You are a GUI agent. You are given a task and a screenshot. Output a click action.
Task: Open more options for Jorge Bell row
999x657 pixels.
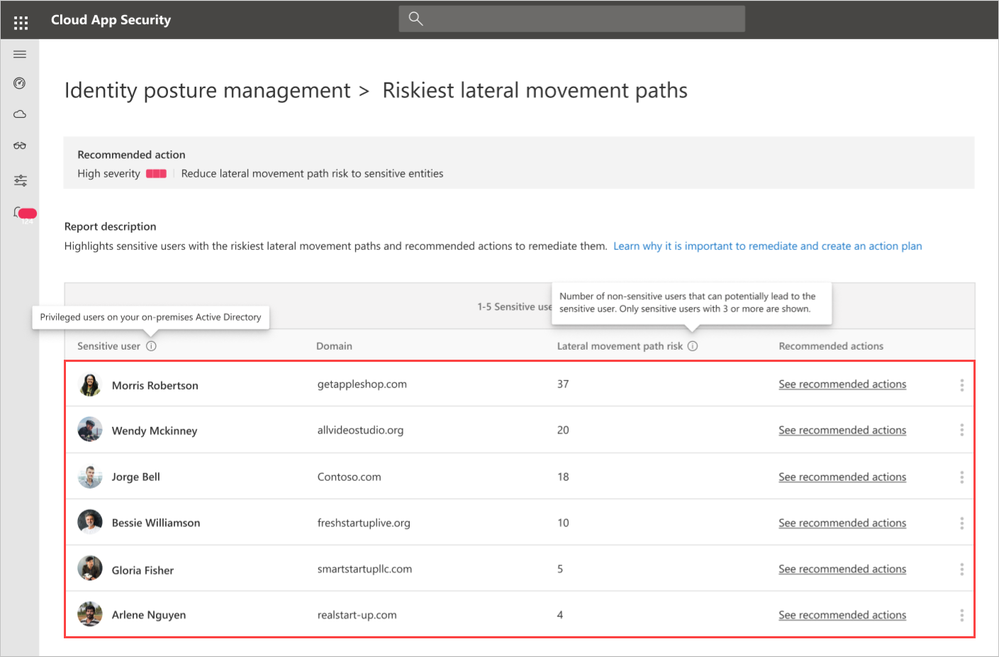961,477
